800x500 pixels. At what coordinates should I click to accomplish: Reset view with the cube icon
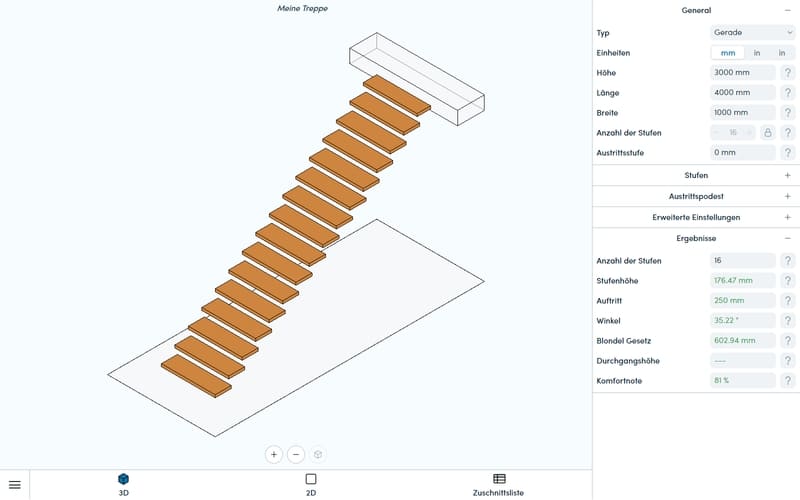pyautogui.click(x=318, y=454)
